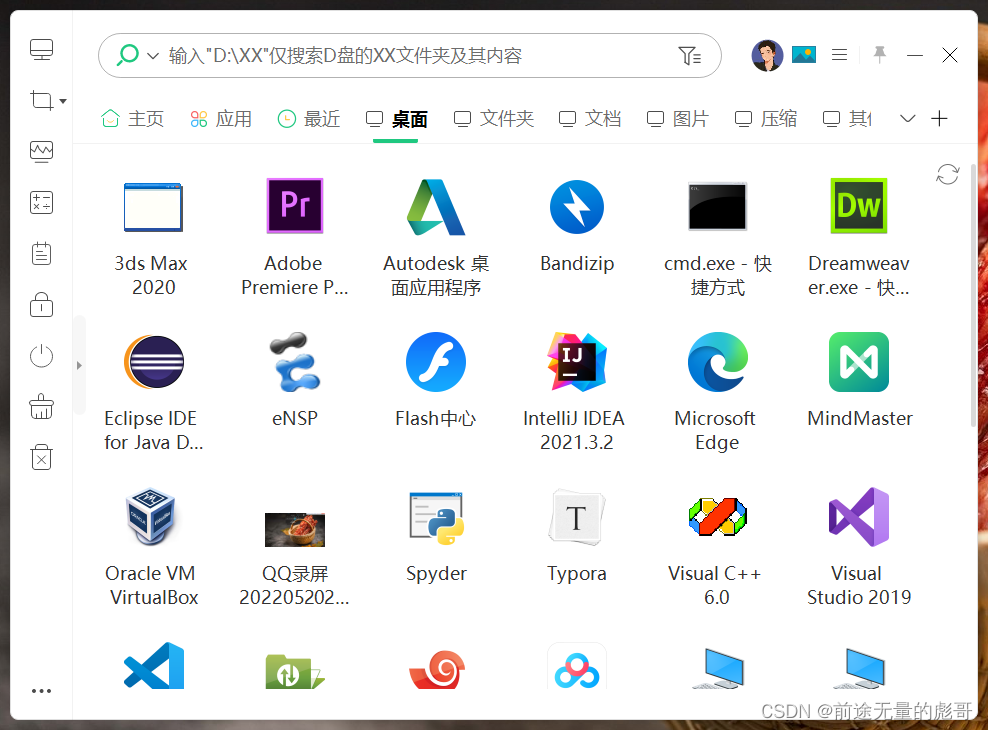Viewport: 988px width, 730px height.
Task: Launch the eNSP application icon
Action: pyautogui.click(x=295, y=362)
